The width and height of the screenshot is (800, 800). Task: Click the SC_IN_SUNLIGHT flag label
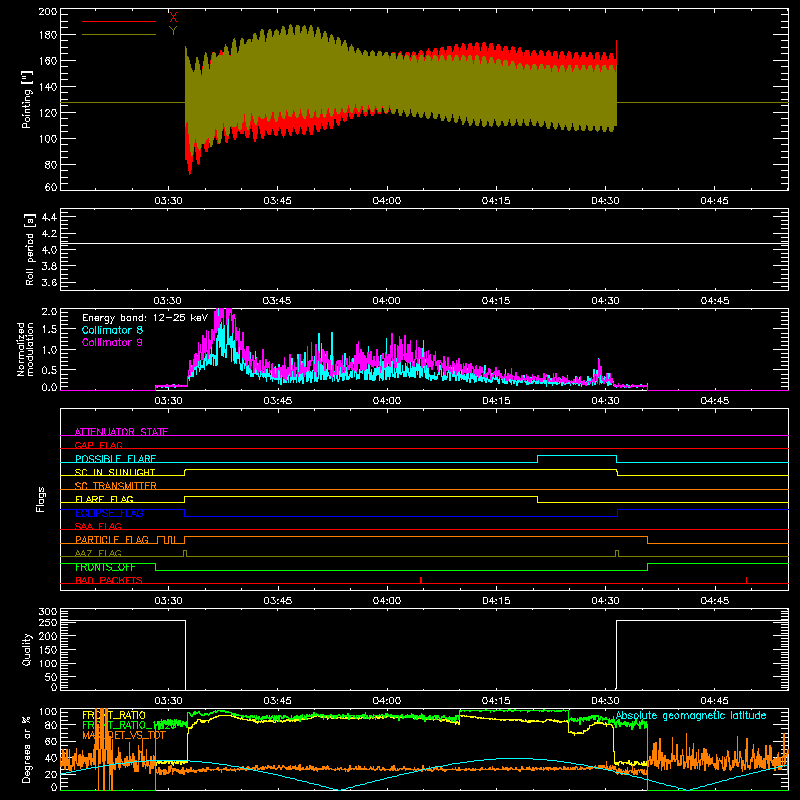click(115, 472)
